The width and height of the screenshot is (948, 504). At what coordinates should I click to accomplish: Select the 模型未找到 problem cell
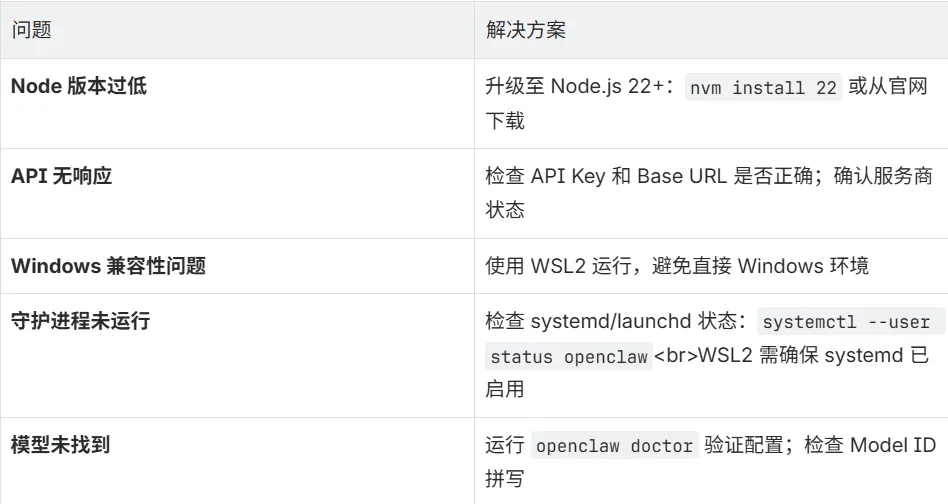tap(60, 445)
